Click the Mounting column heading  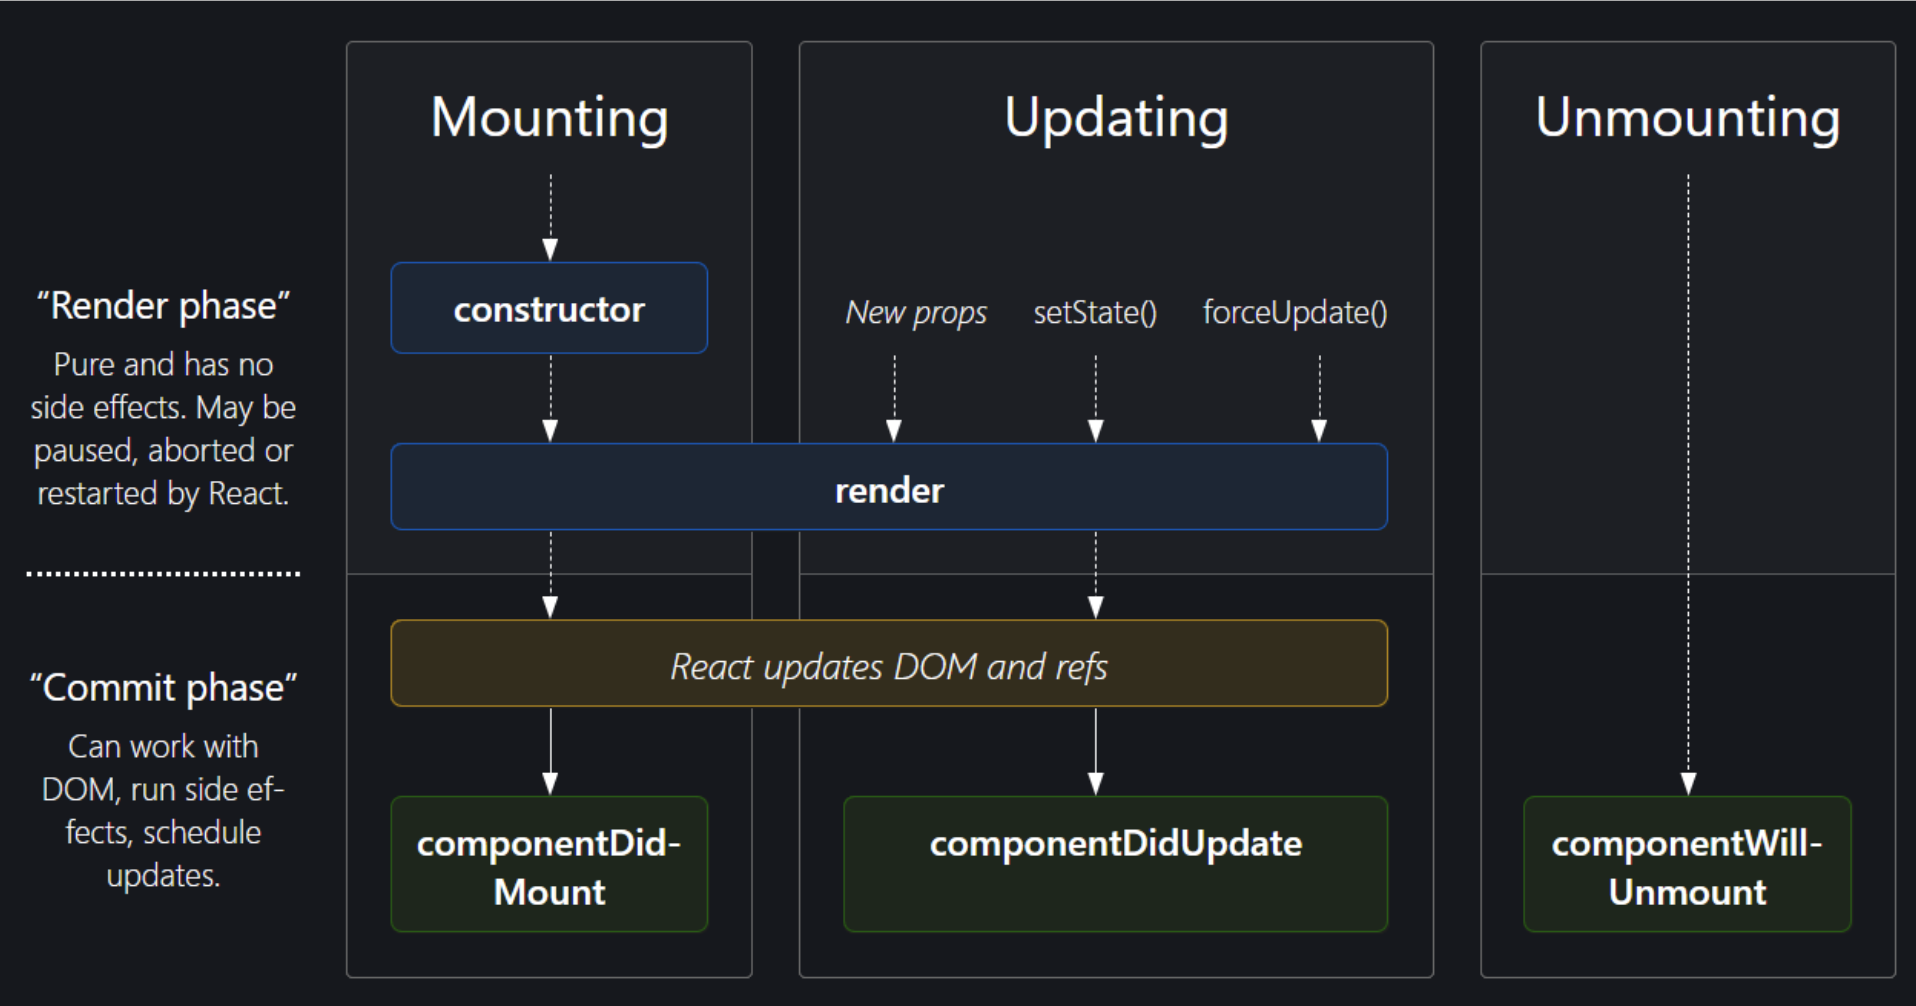(549, 118)
